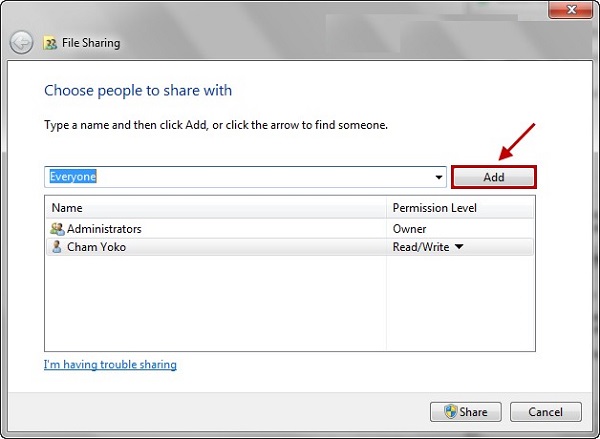Click the Owner permission cell

[x=410, y=229]
